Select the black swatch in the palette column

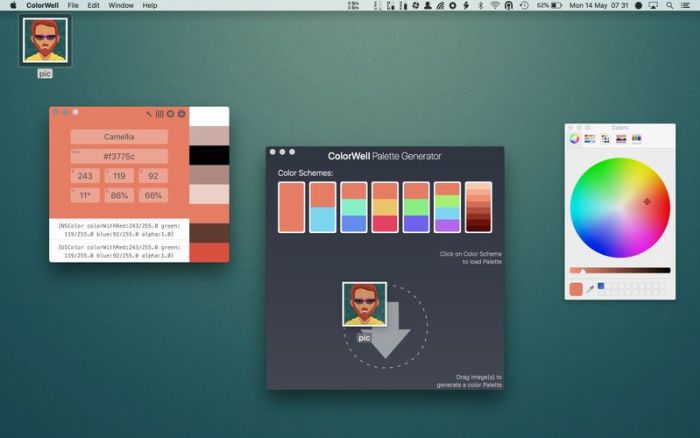(209, 155)
